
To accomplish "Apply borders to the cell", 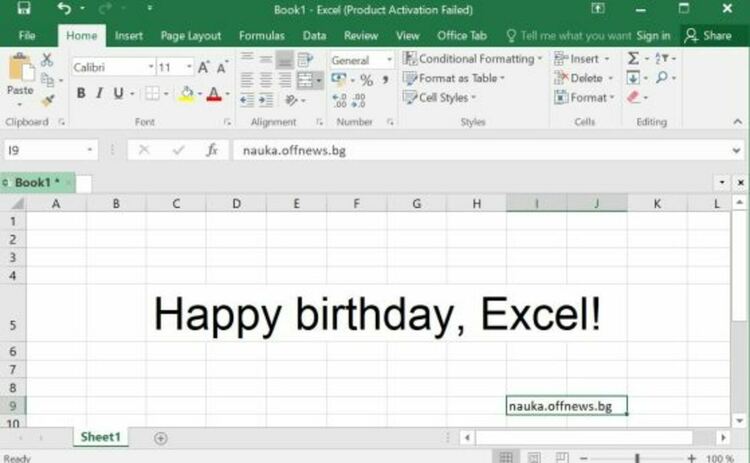I will pos(152,93).
